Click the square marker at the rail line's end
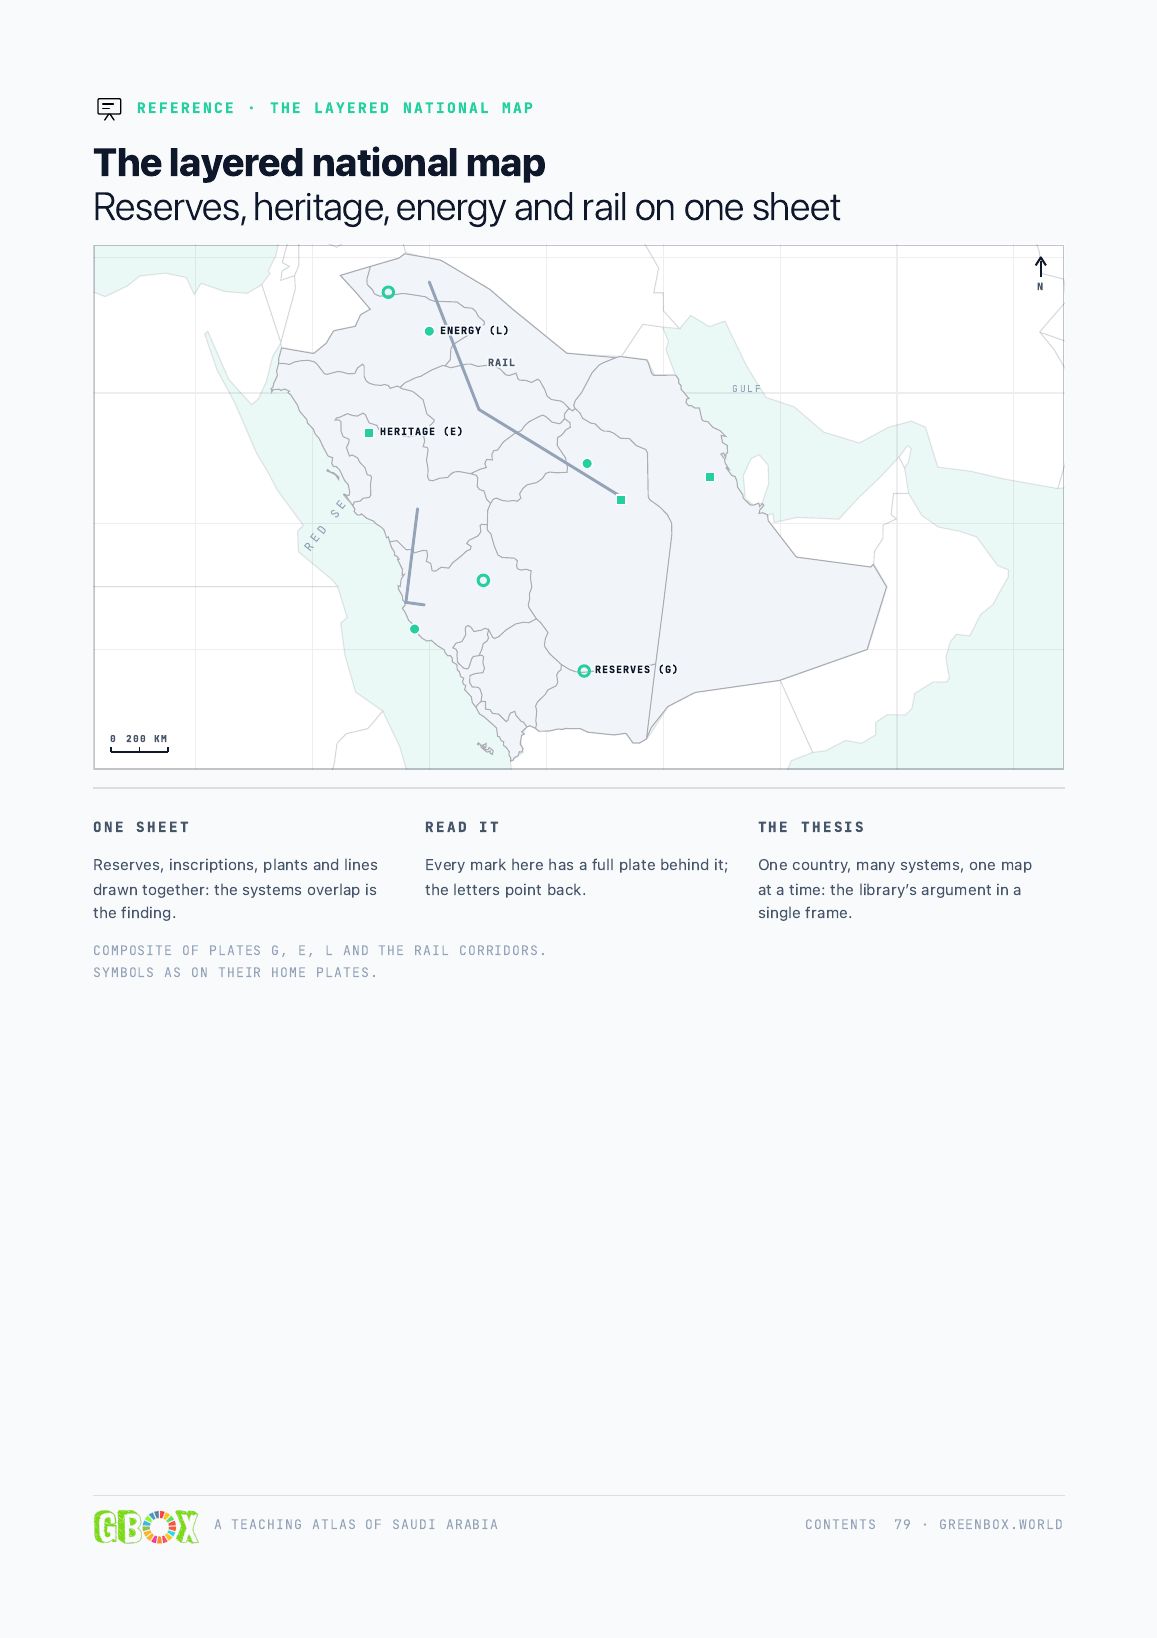Image resolution: width=1157 pixels, height=1638 pixels. [621, 500]
